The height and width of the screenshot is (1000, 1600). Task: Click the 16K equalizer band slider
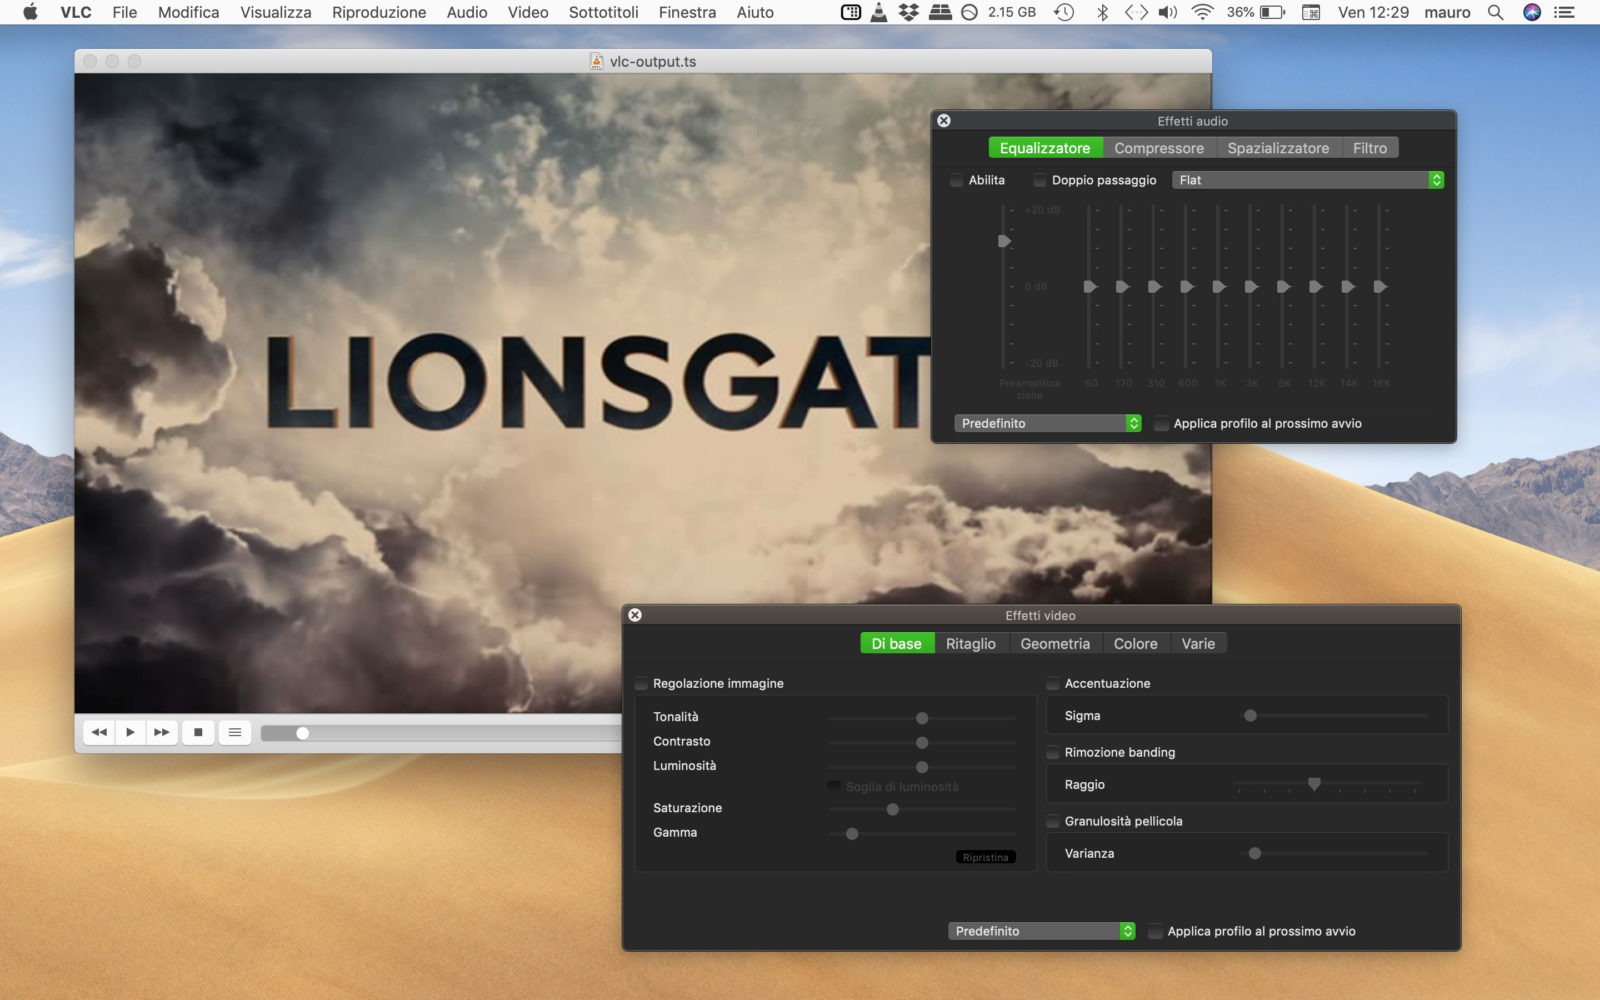(x=1380, y=287)
